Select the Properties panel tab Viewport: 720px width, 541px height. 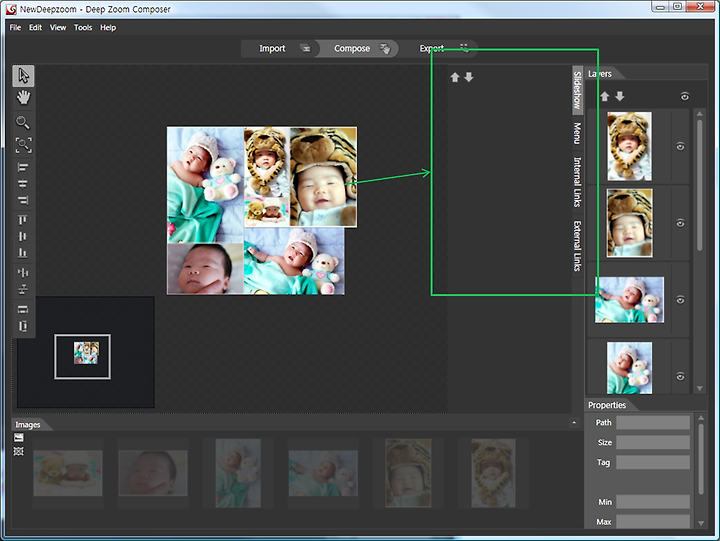(607, 405)
